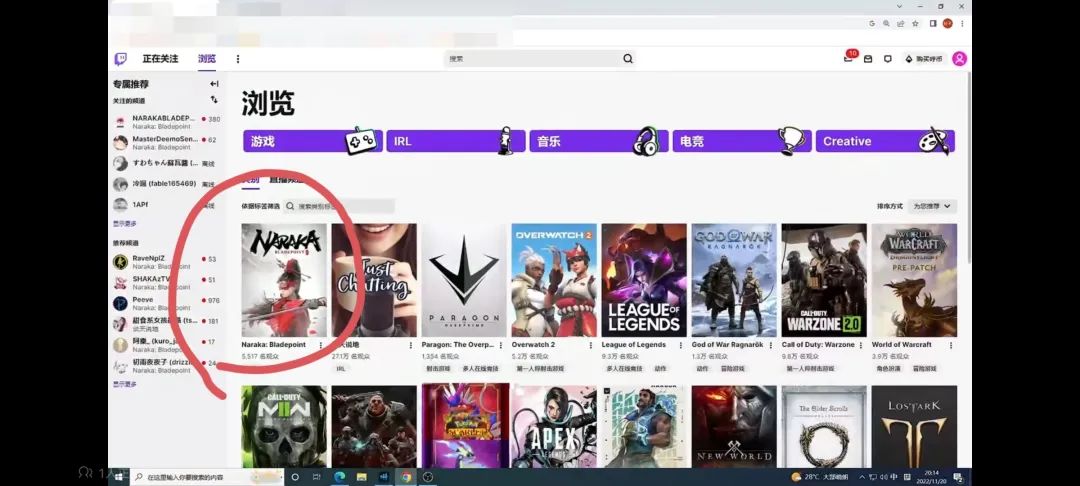Select the 浏览 tab in header

tap(207, 59)
